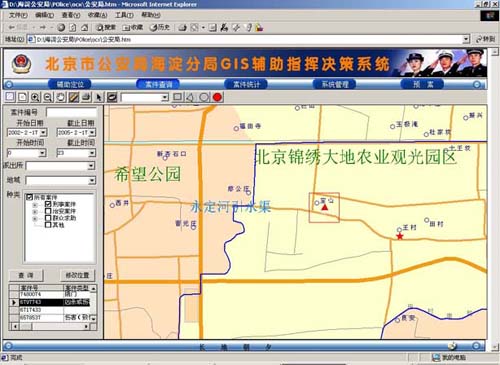Viewport: 500px width, 365px height.
Task: Select the zoom out magnifier tool
Action: pos(48,97)
